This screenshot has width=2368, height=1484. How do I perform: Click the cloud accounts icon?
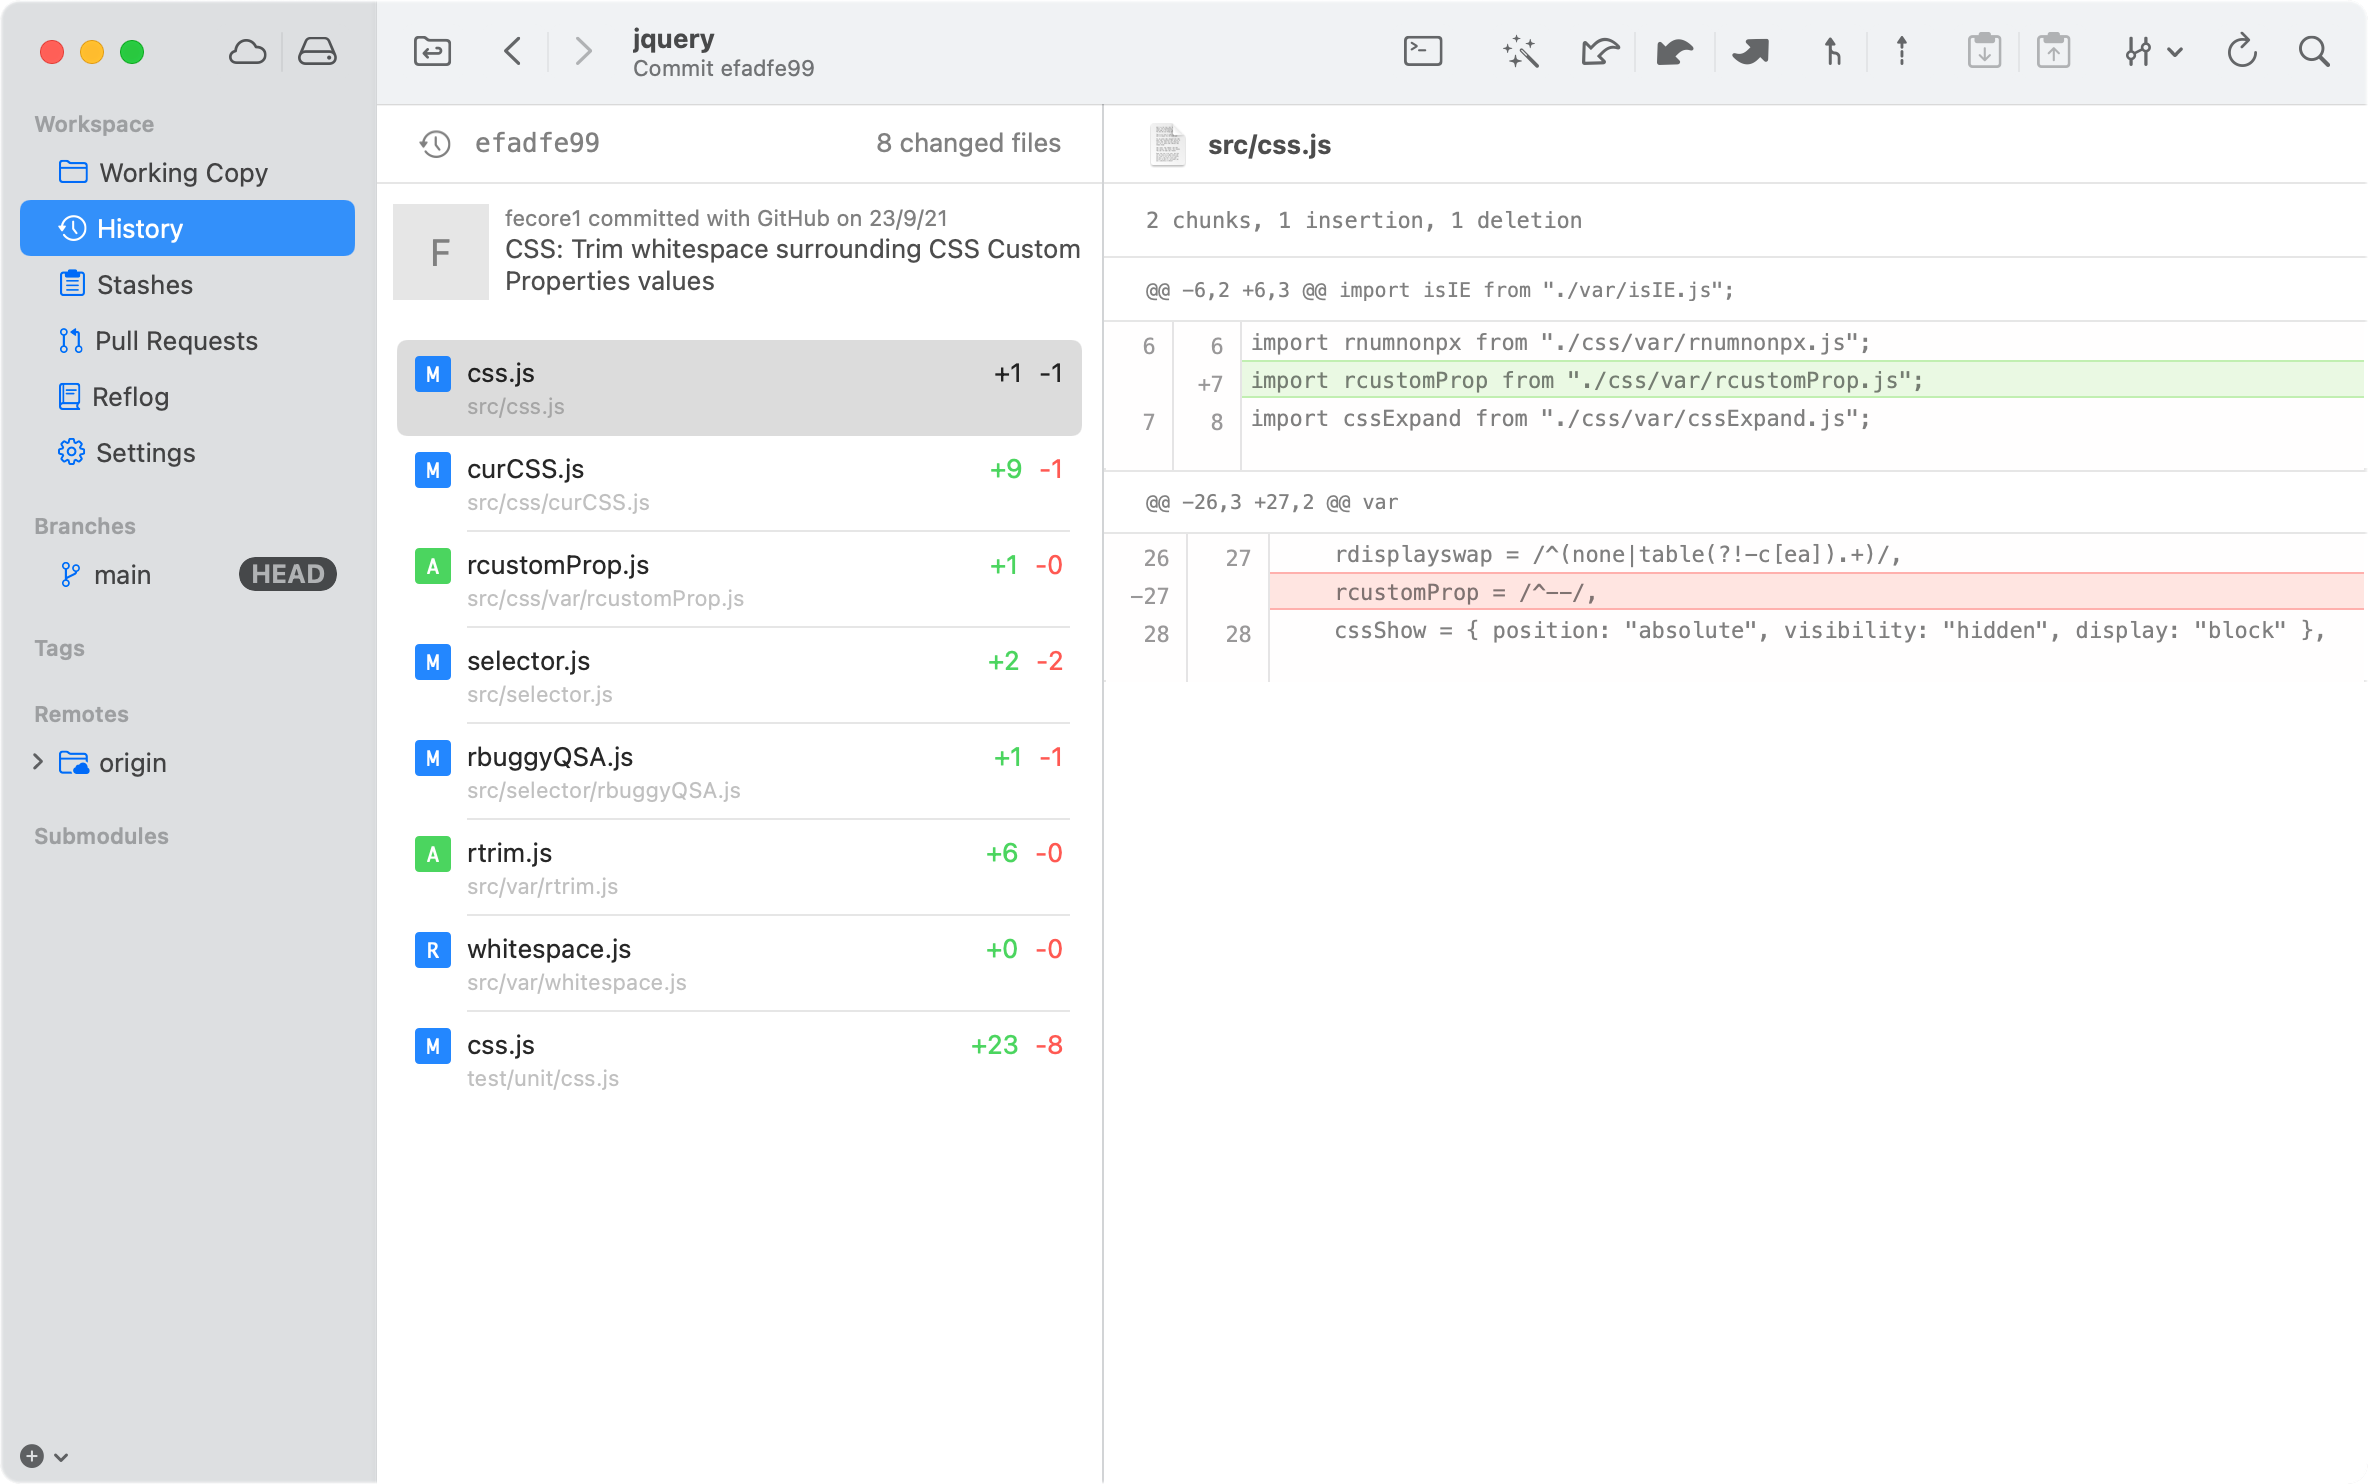point(247,51)
